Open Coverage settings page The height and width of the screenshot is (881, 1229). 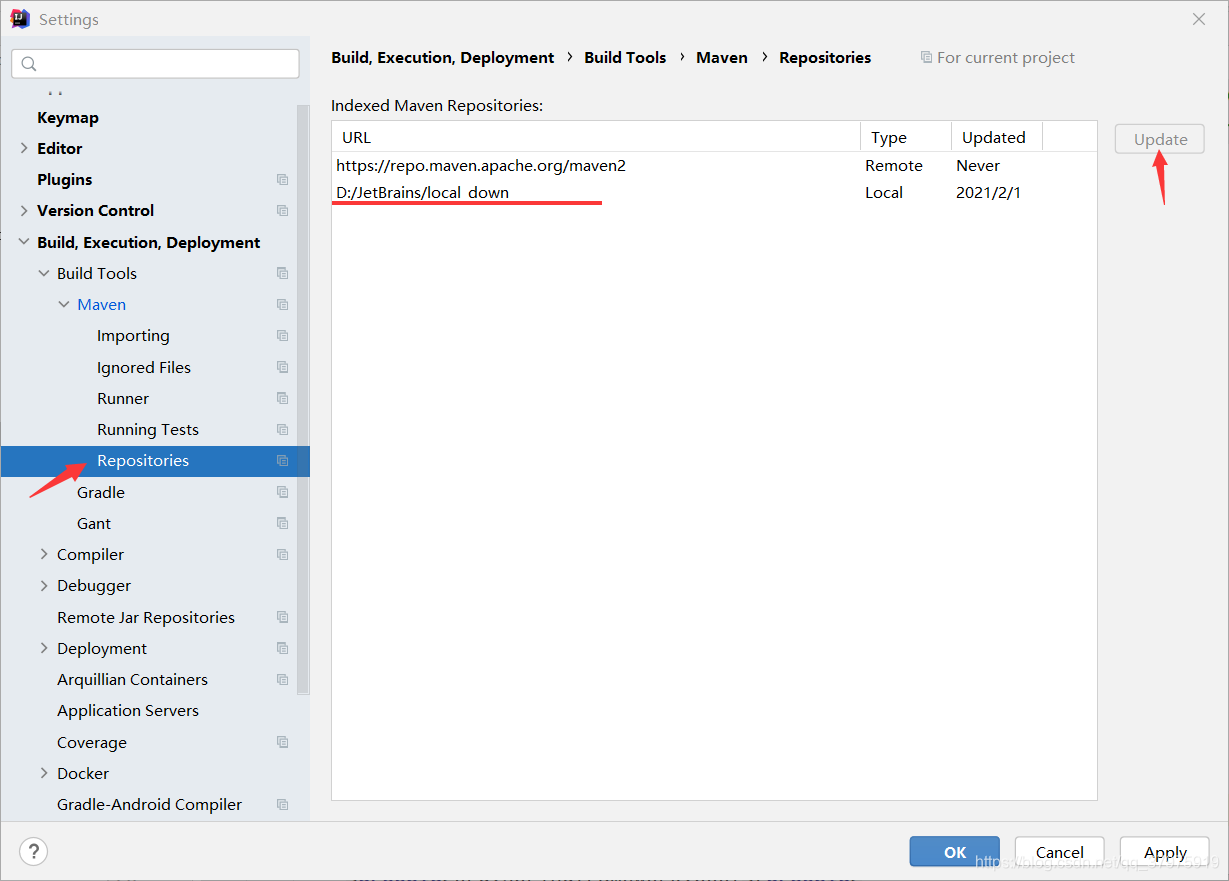click(x=92, y=743)
